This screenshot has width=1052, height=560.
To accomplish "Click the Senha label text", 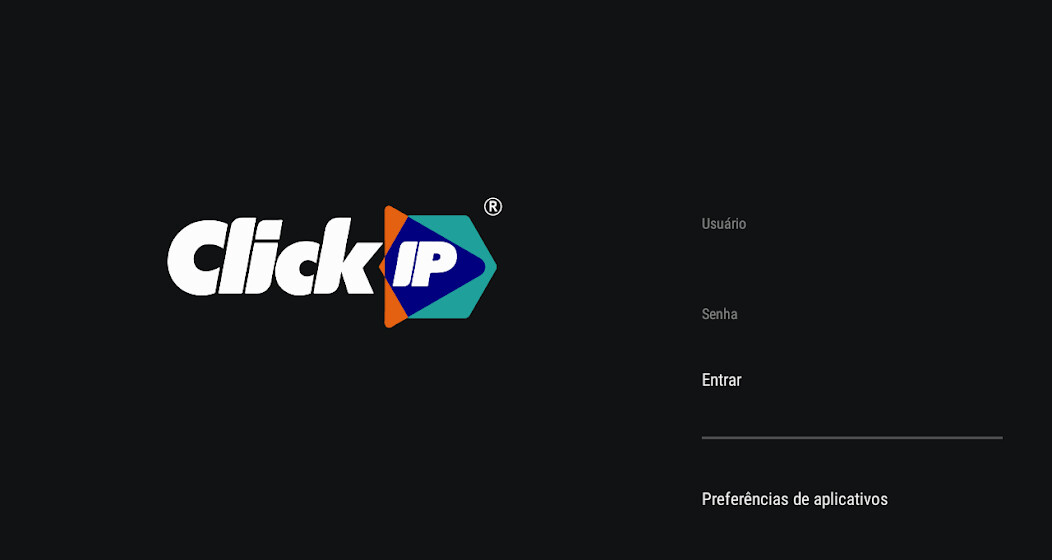I will pos(719,314).
